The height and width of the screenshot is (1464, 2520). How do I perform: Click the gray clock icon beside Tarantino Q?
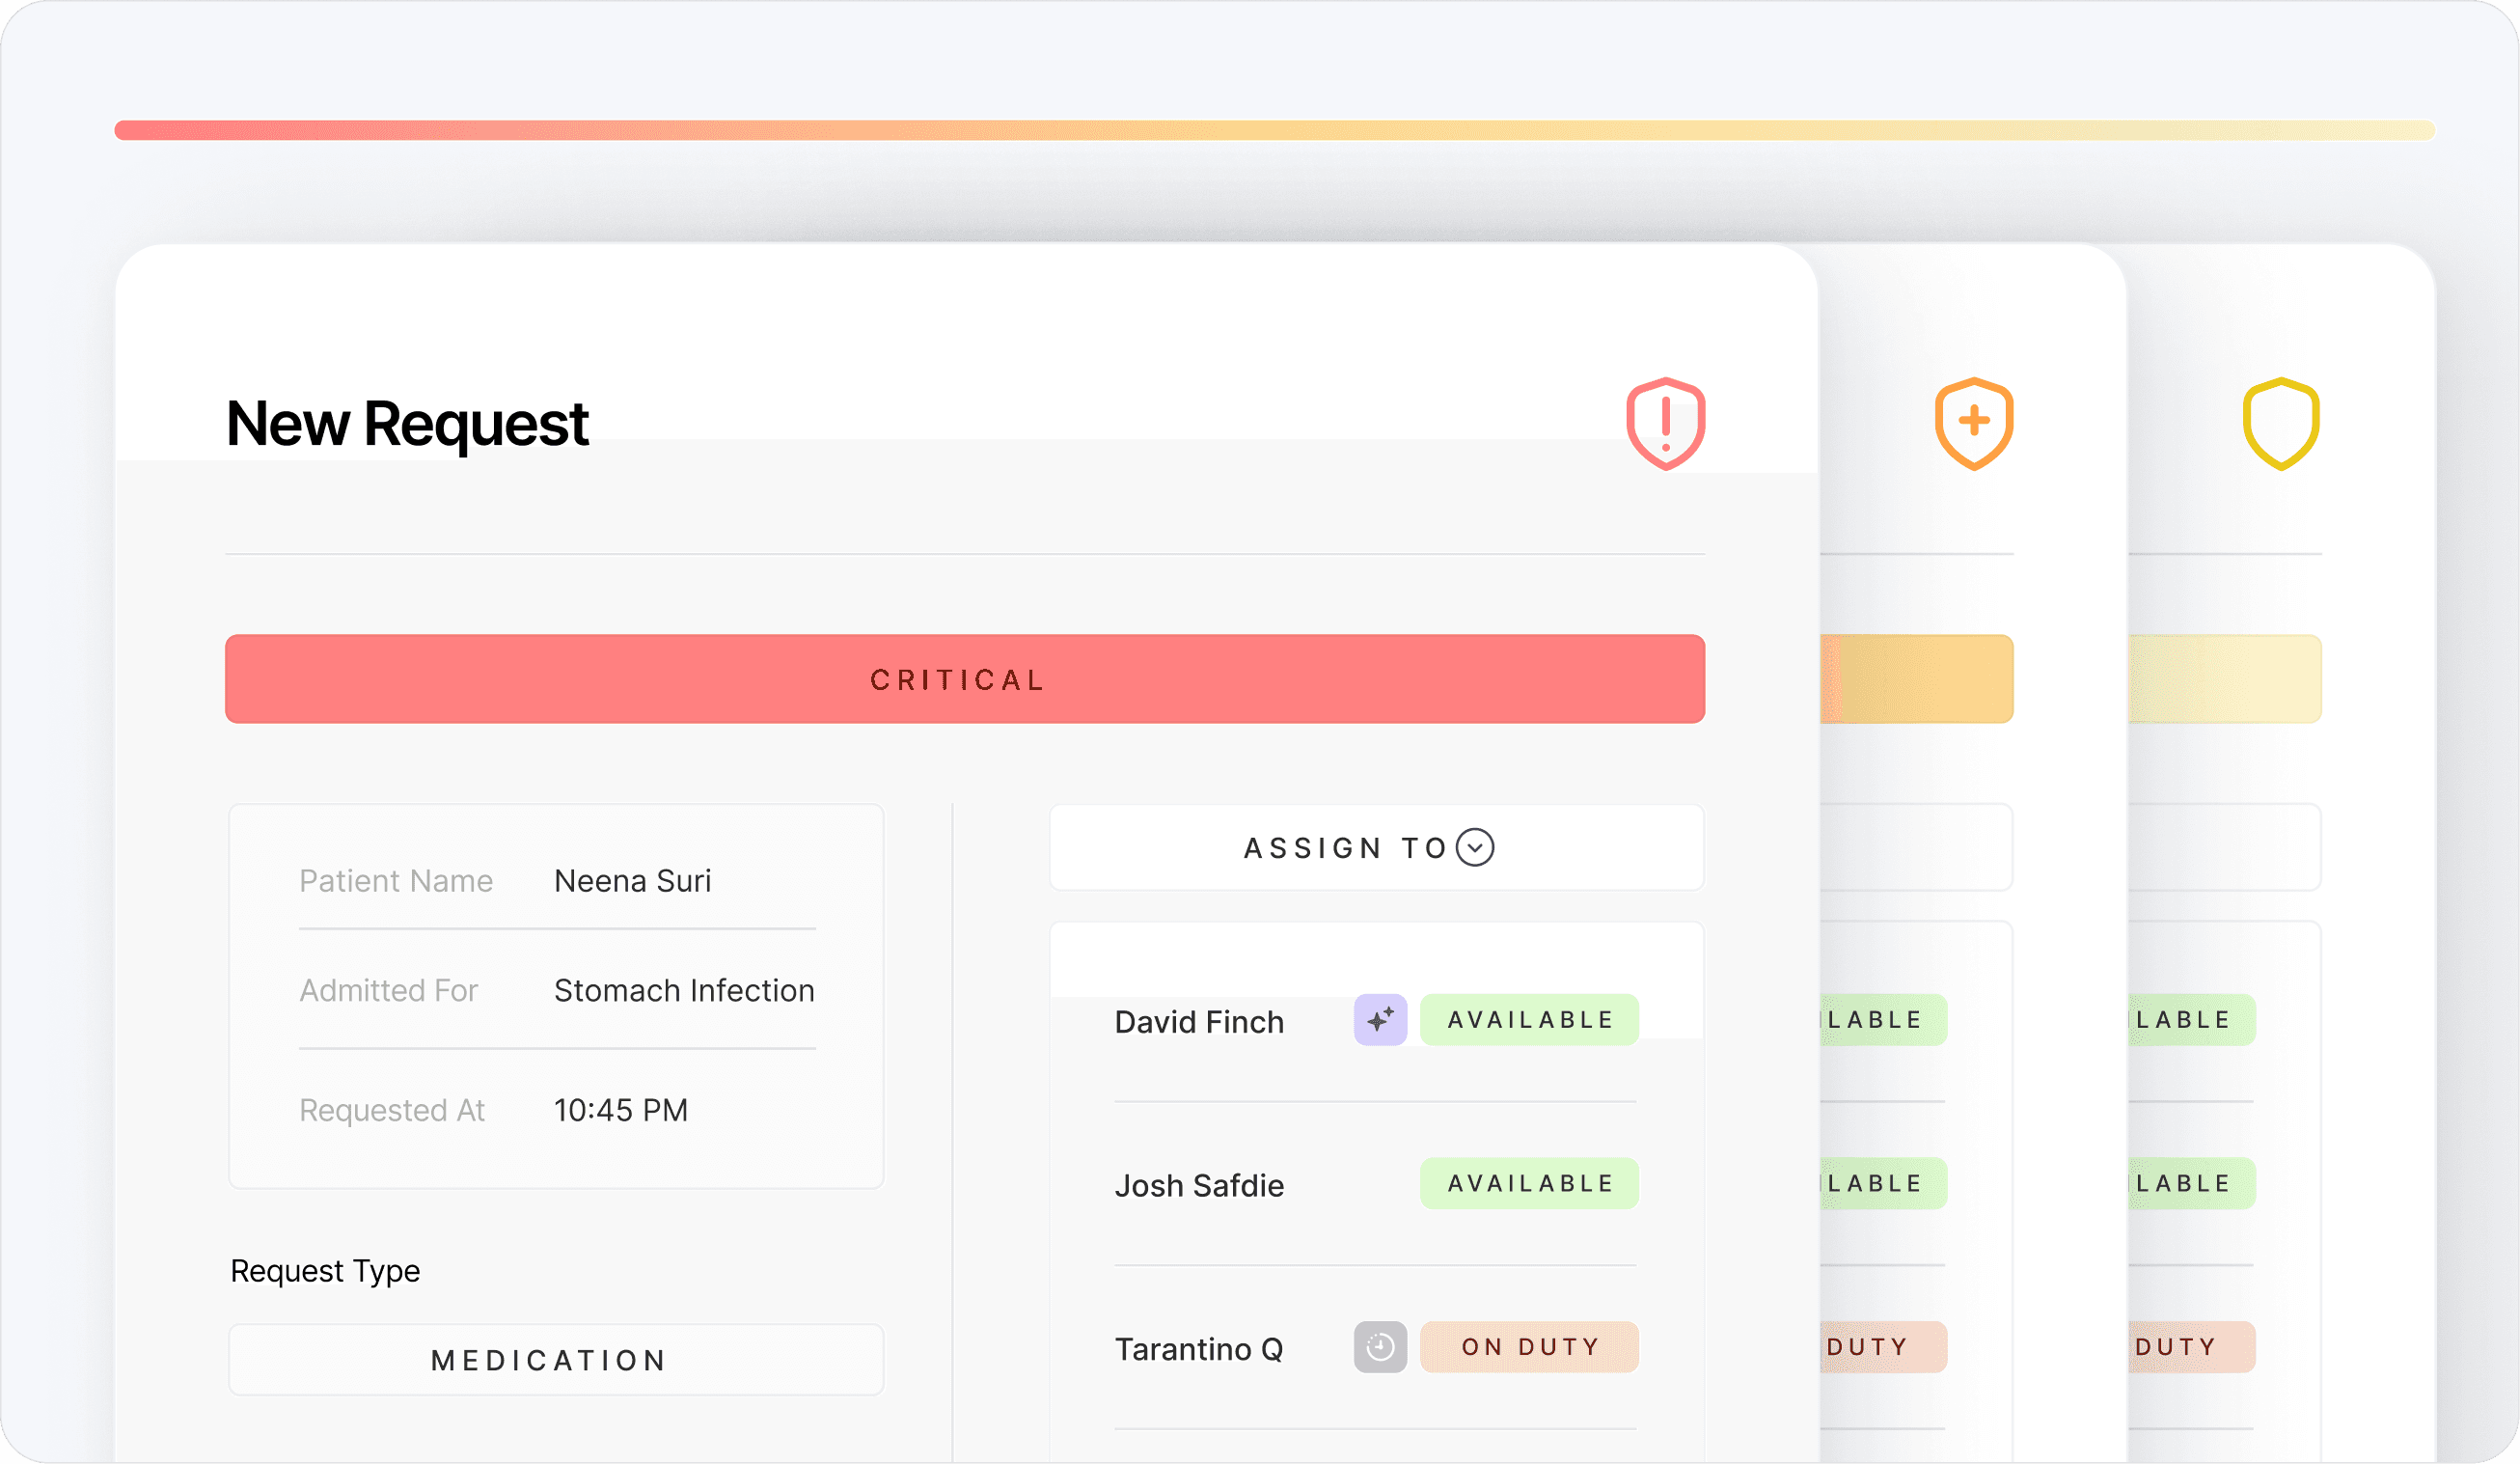click(1380, 1347)
